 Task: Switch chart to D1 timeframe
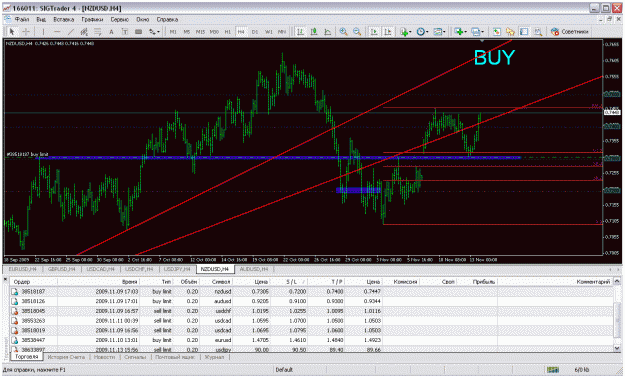tap(255, 31)
